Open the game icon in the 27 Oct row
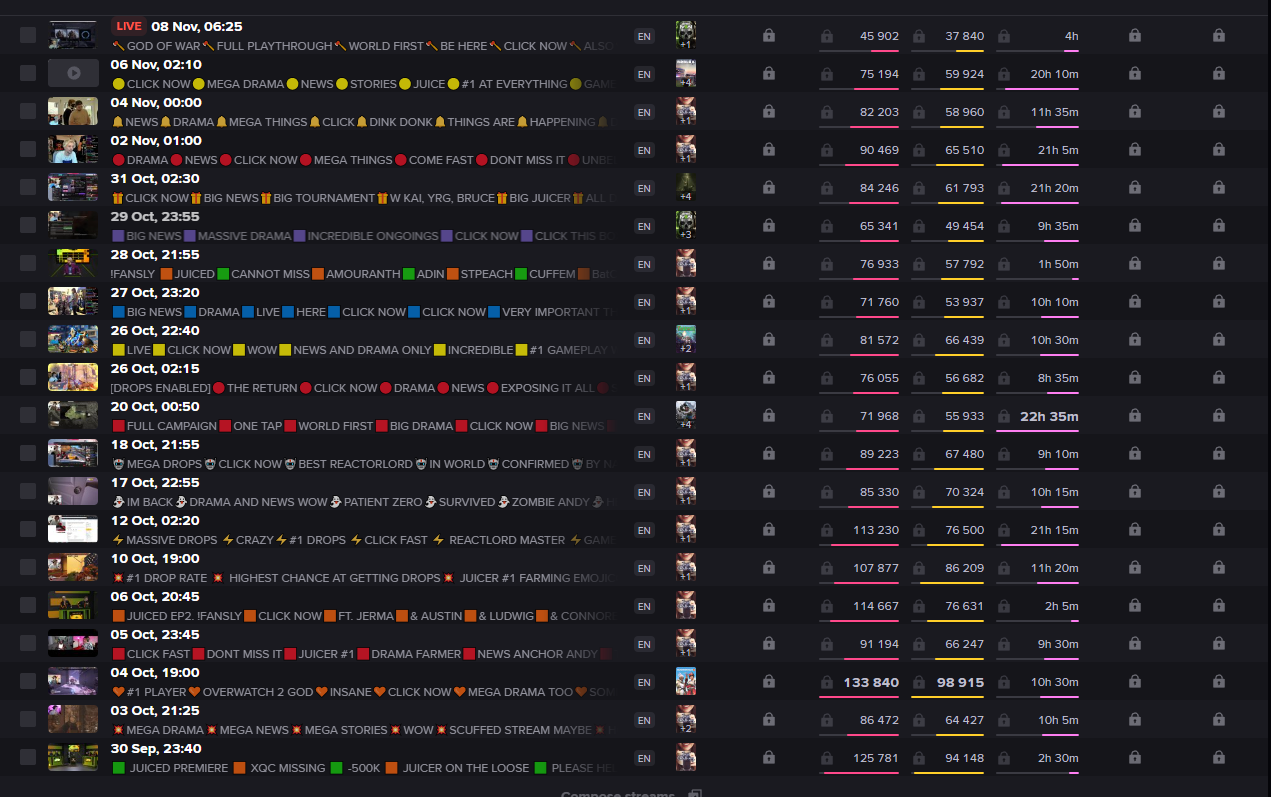Image resolution: width=1271 pixels, height=797 pixels. (685, 301)
